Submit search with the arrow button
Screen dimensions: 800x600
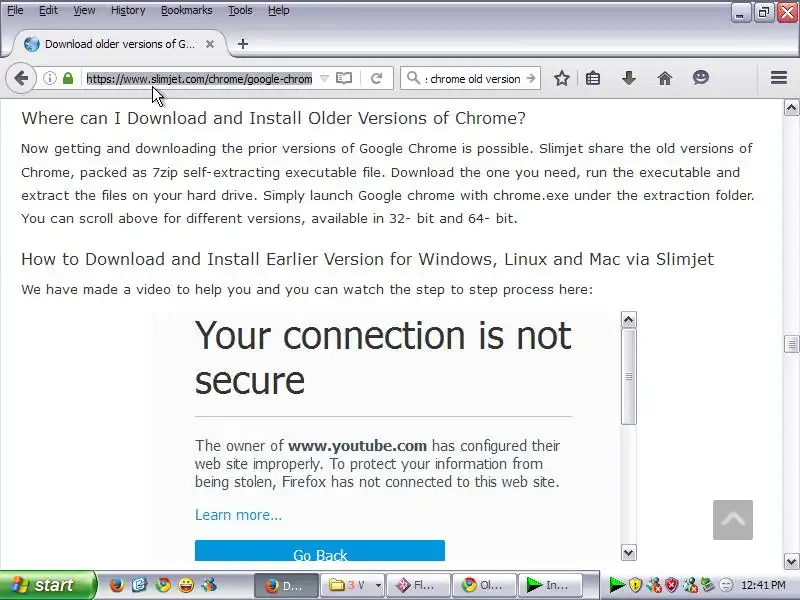(531, 79)
